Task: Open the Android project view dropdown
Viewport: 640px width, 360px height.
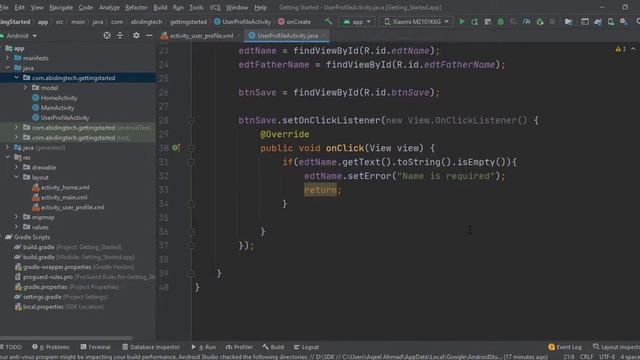Action: [19, 36]
